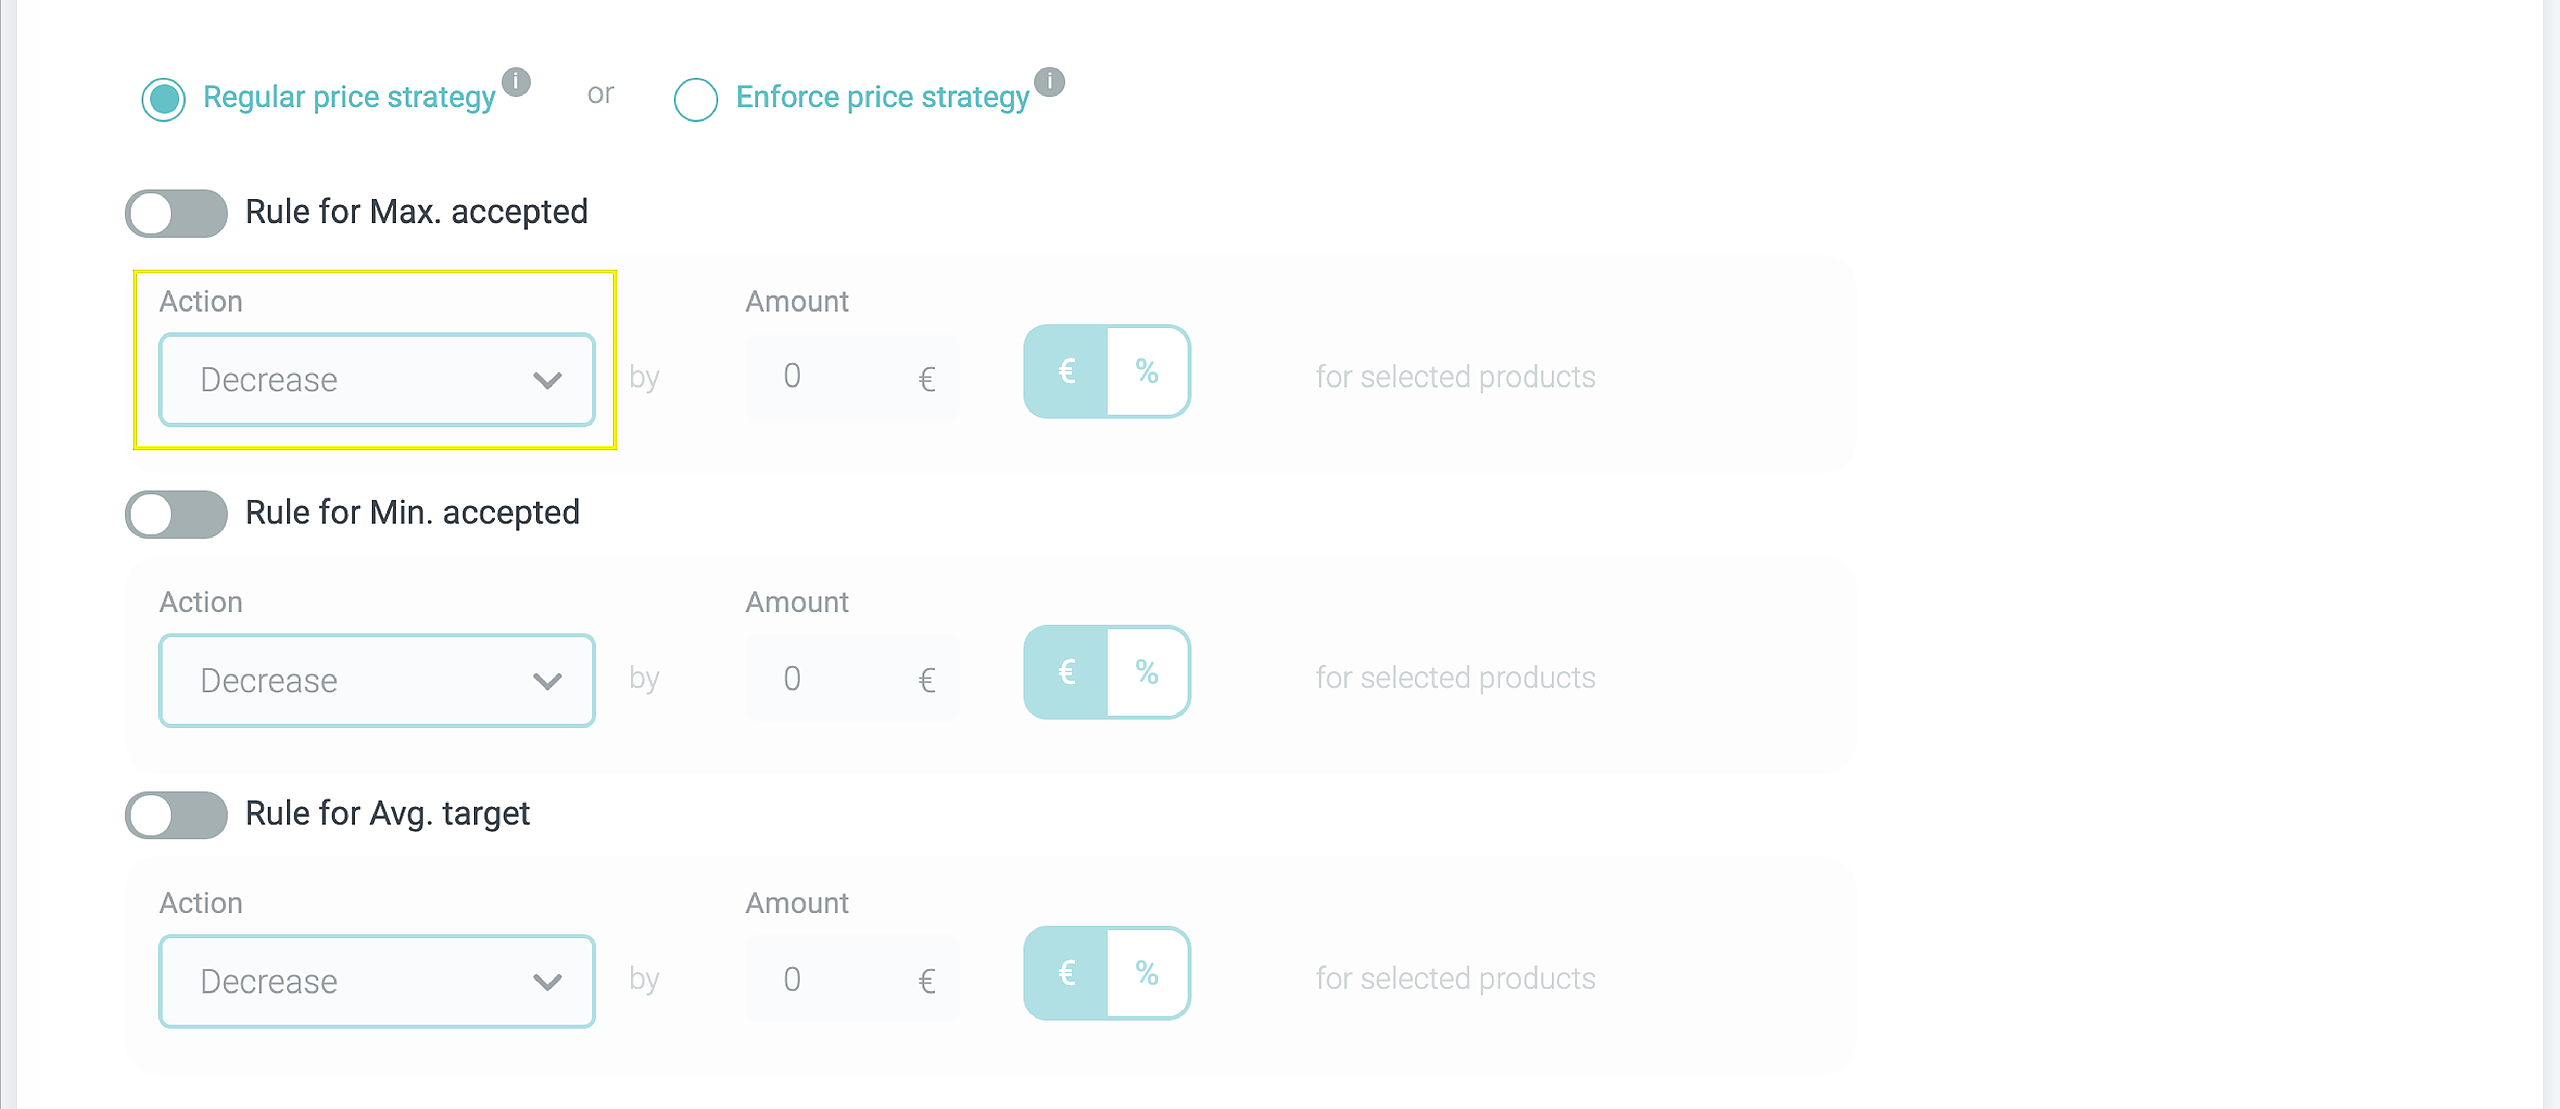Viewport: 2560px width, 1109px height.
Task: Turn on Rule for Avg. target switch
Action: coord(176,815)
